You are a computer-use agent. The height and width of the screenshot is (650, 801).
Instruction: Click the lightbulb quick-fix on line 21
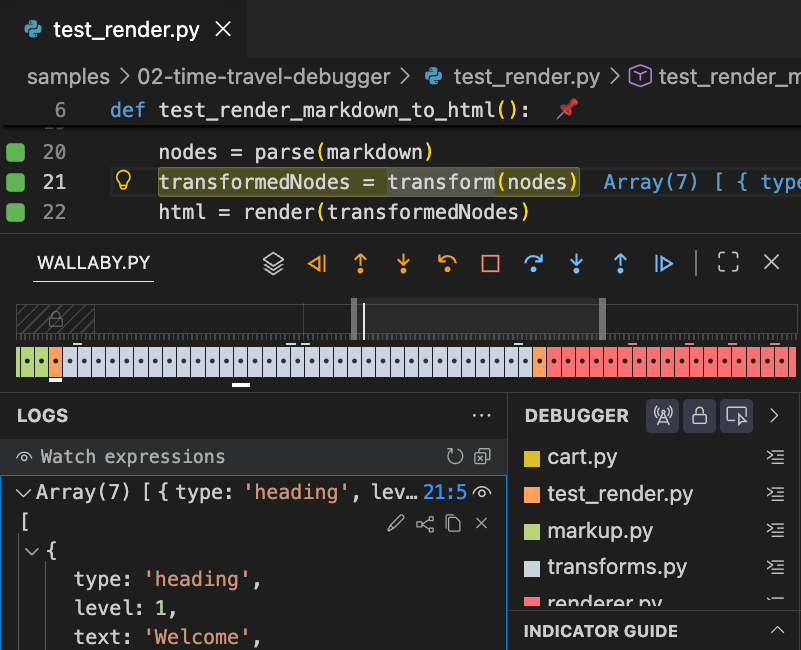(x=123, y=181)
